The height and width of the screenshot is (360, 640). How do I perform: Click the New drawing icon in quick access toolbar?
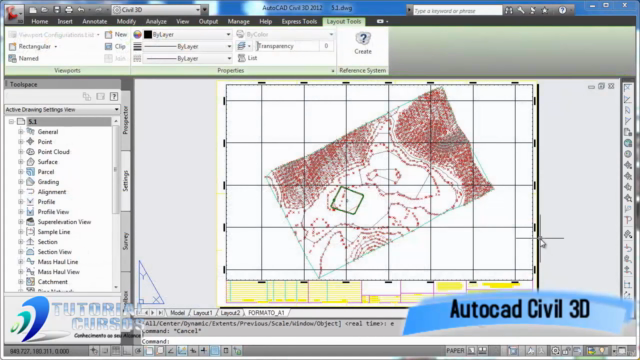point(33,9)
